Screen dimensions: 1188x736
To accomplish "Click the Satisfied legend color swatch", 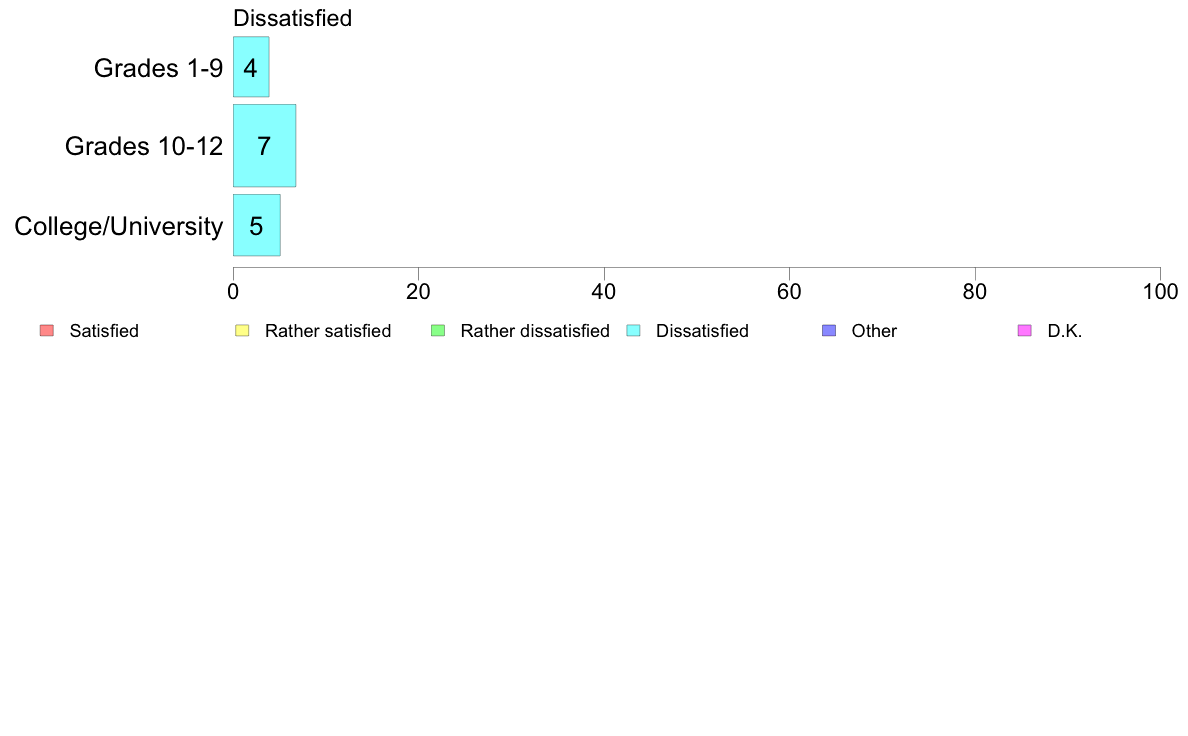I will [x=46, y=331].
